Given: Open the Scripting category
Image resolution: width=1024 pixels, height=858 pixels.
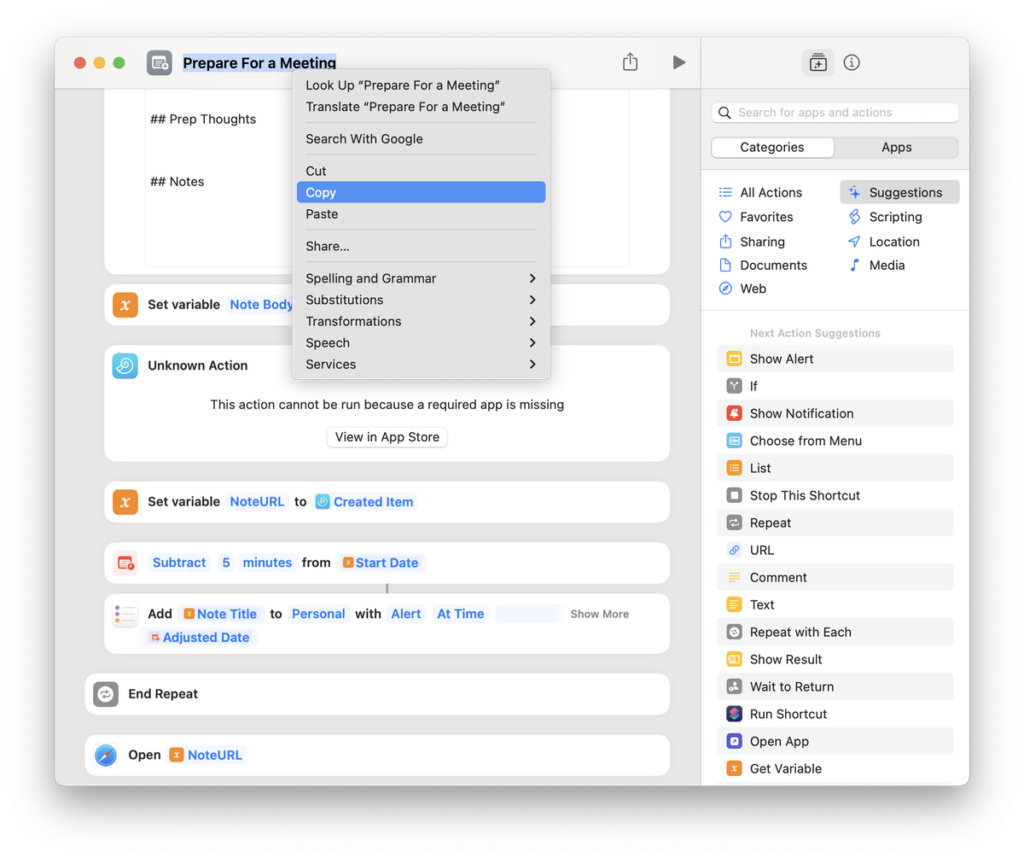Looking at the screenshot, I should pos(886,217).
